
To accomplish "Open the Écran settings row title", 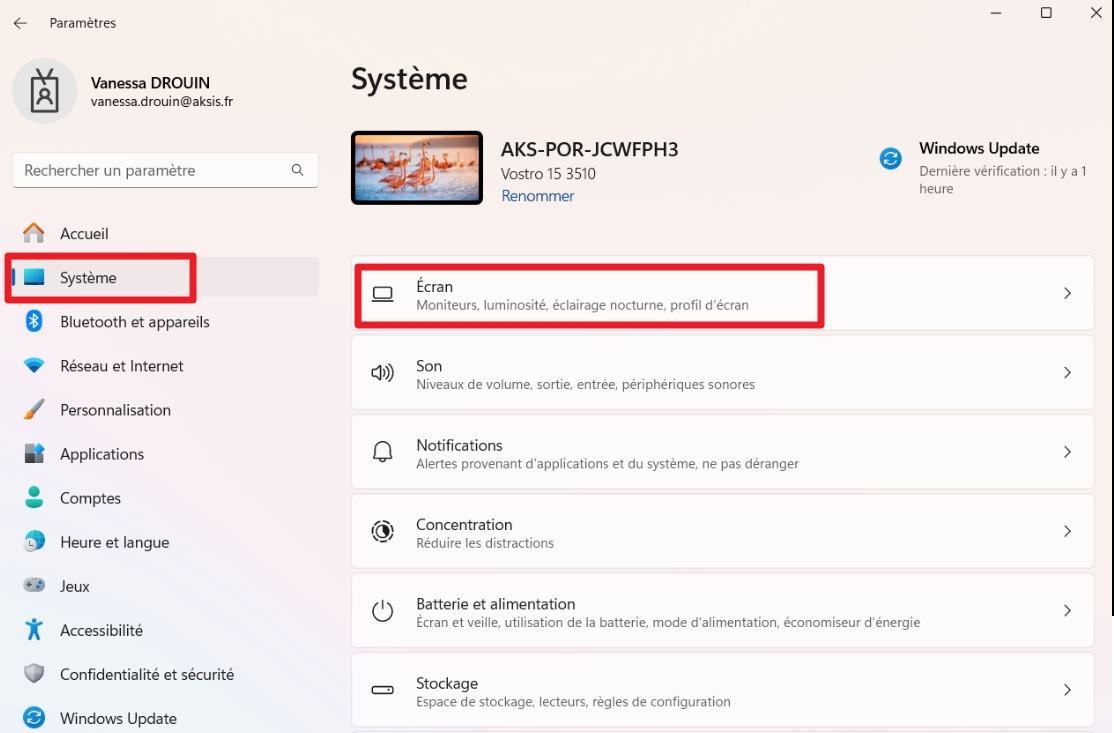I will (x=434, y=286).
